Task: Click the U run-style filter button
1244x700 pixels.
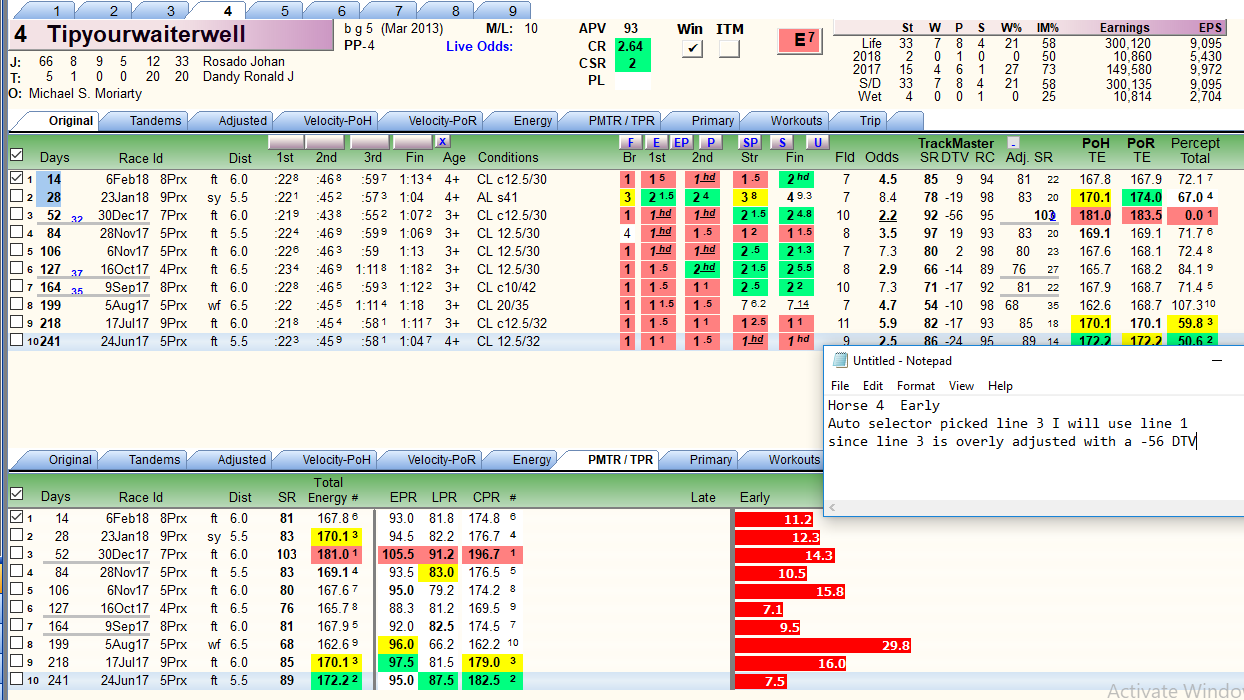Action: point(817,143)
